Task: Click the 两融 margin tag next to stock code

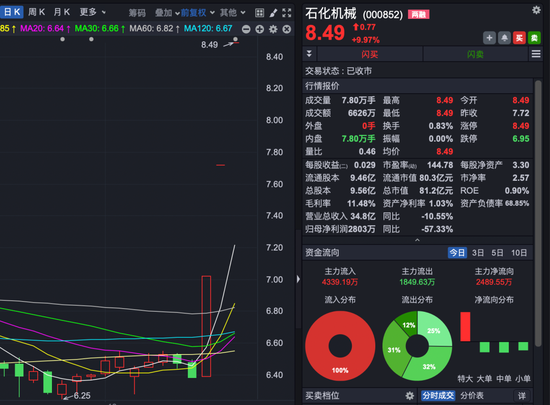Action: pos(418,14)
